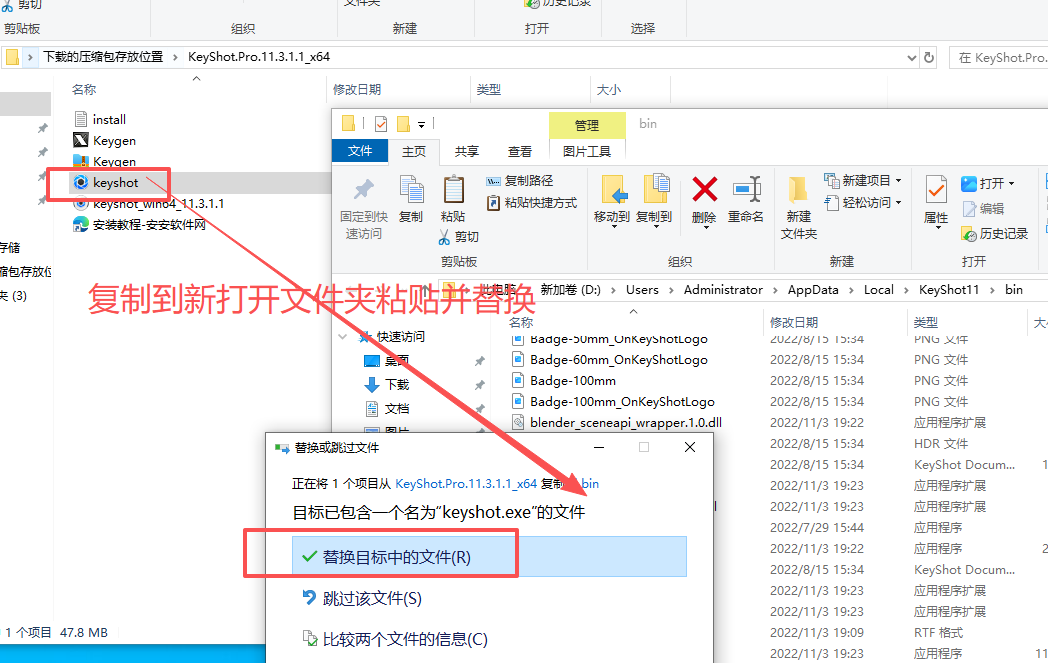Image resolution: width=1048 pixels, height=663 pixels.
Task: Select Badge-100mm PNG file
Action: coord(572,380)
